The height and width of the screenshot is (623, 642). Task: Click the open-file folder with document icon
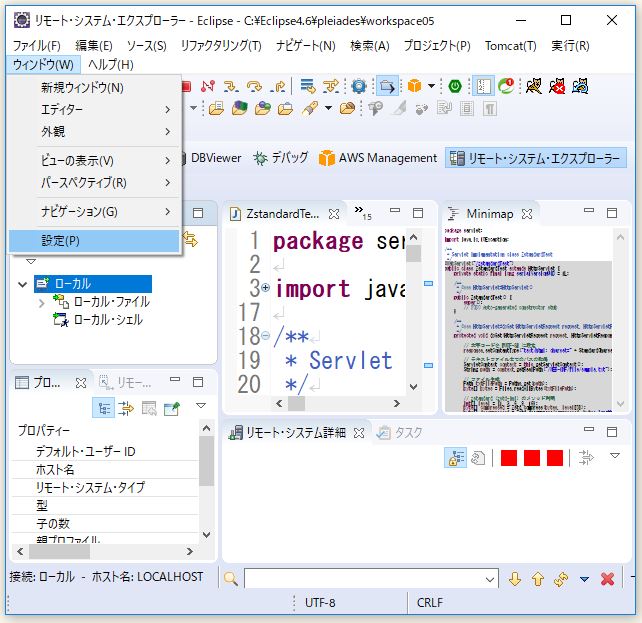216,108
